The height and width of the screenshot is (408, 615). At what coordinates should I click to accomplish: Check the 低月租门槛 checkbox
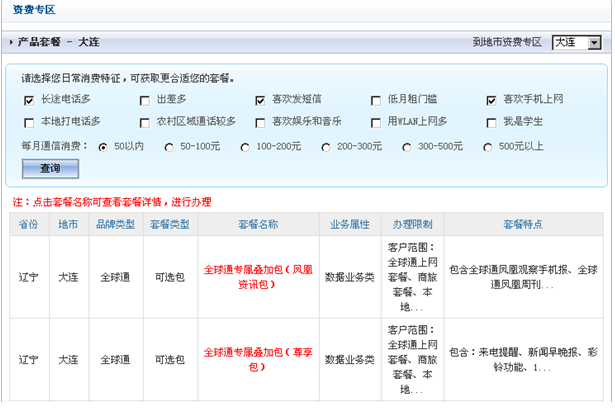pos(376,101)
